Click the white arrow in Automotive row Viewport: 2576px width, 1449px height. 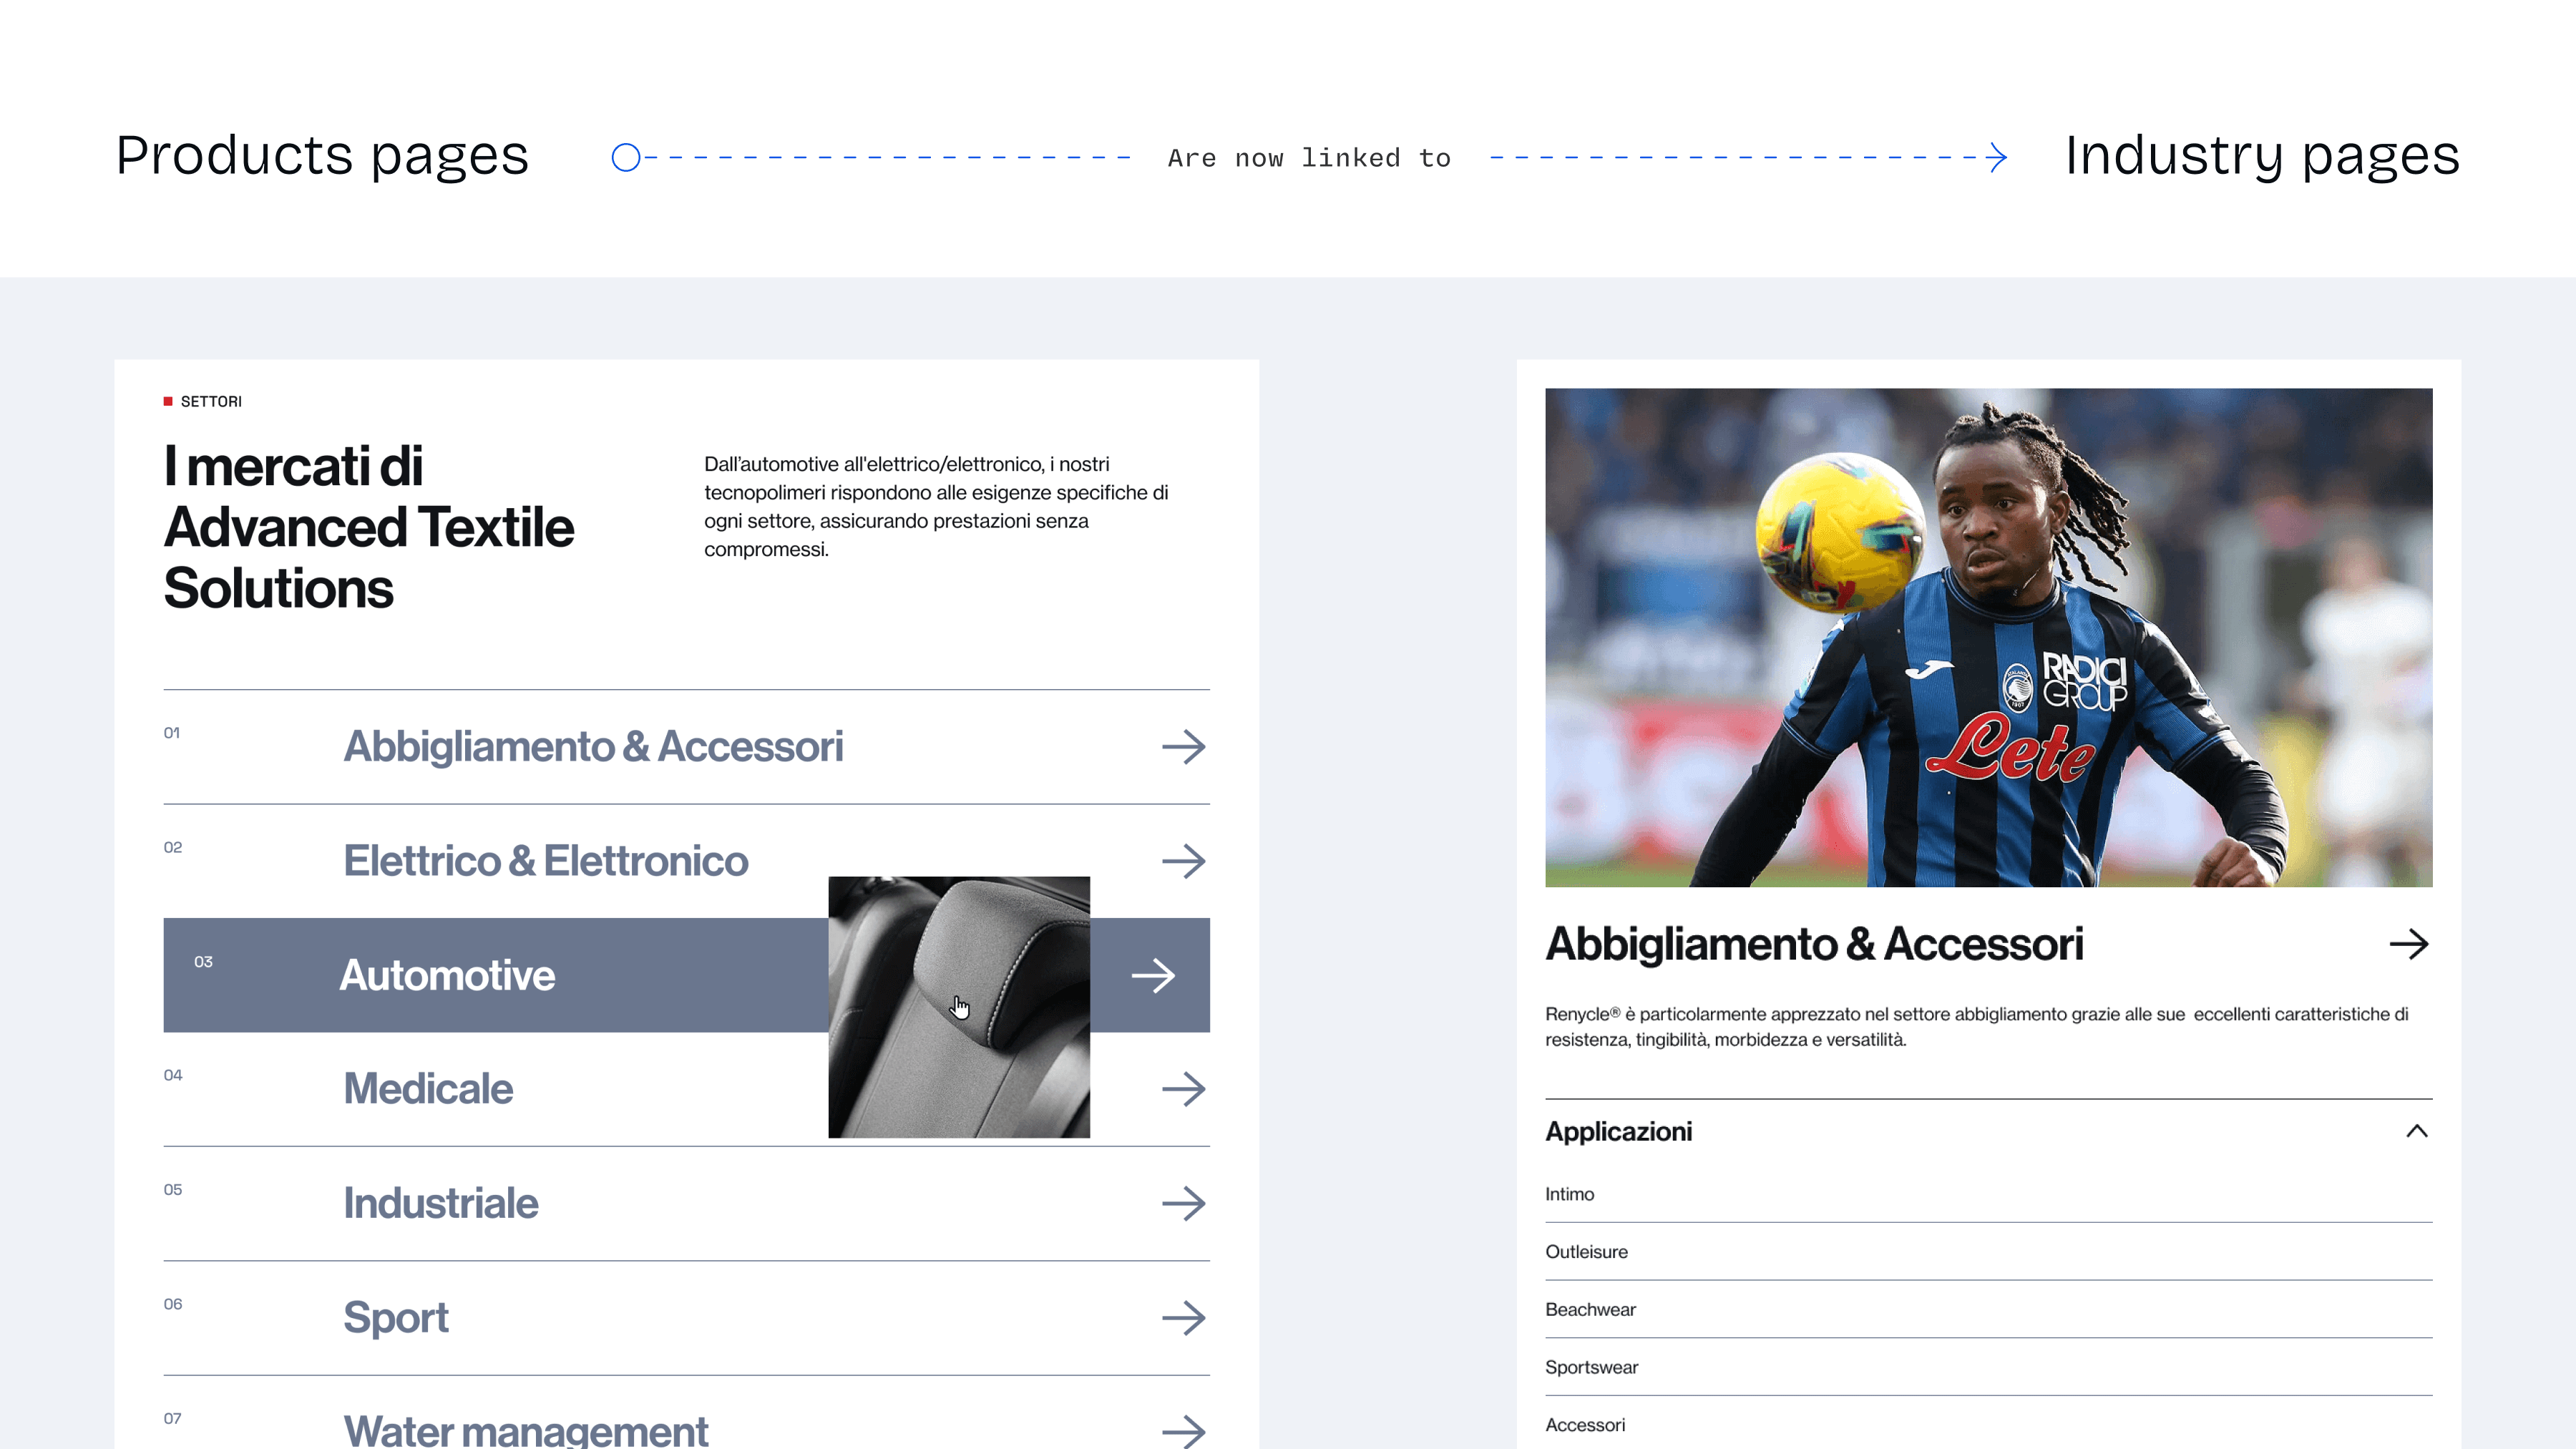(x=1152, y=975)
